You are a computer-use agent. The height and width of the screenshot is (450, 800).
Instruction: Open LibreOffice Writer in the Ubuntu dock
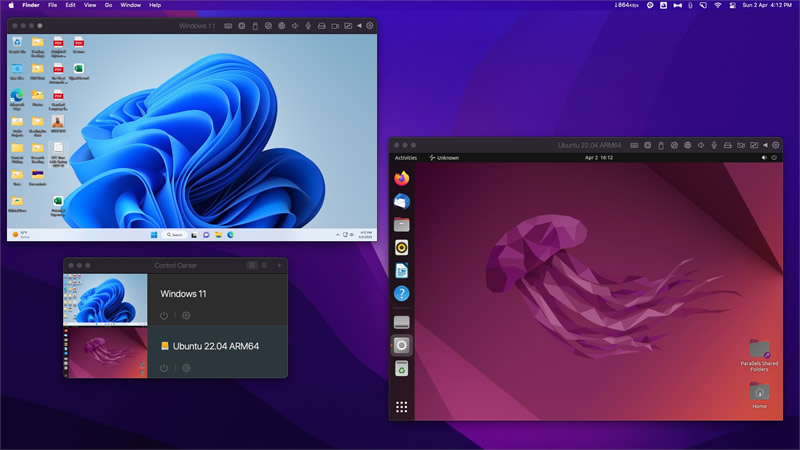point(402,270)
